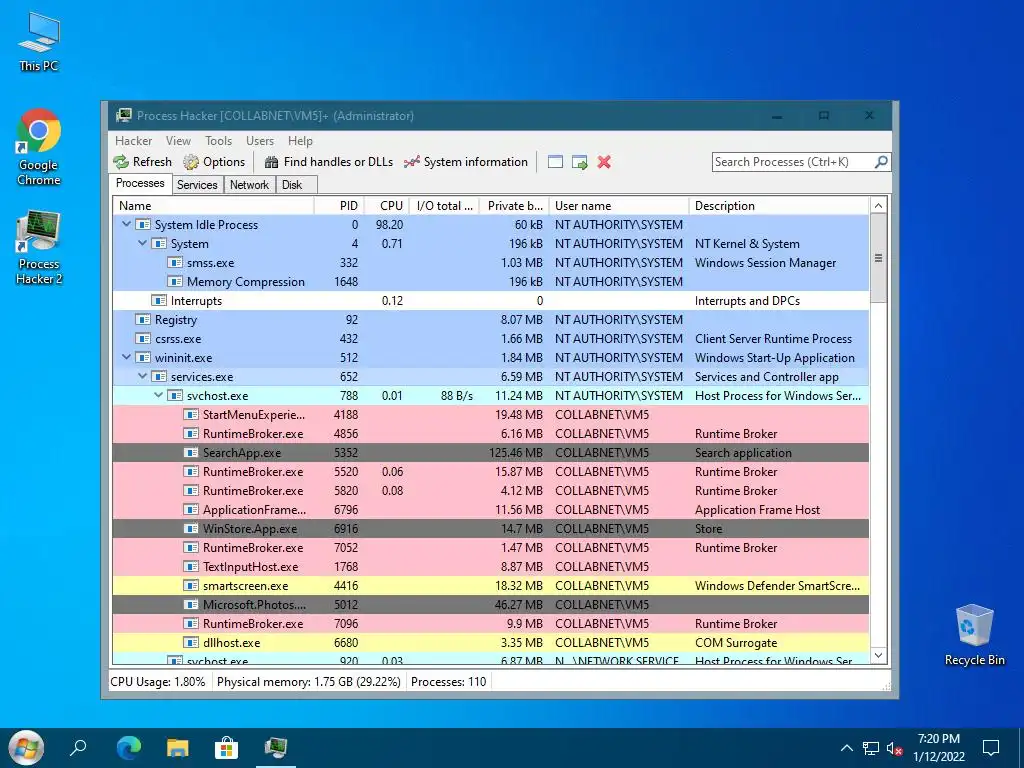1024x768 pixels.
Task: Click the SearchApp.exe process icon
Action: (x=191, y=453)
